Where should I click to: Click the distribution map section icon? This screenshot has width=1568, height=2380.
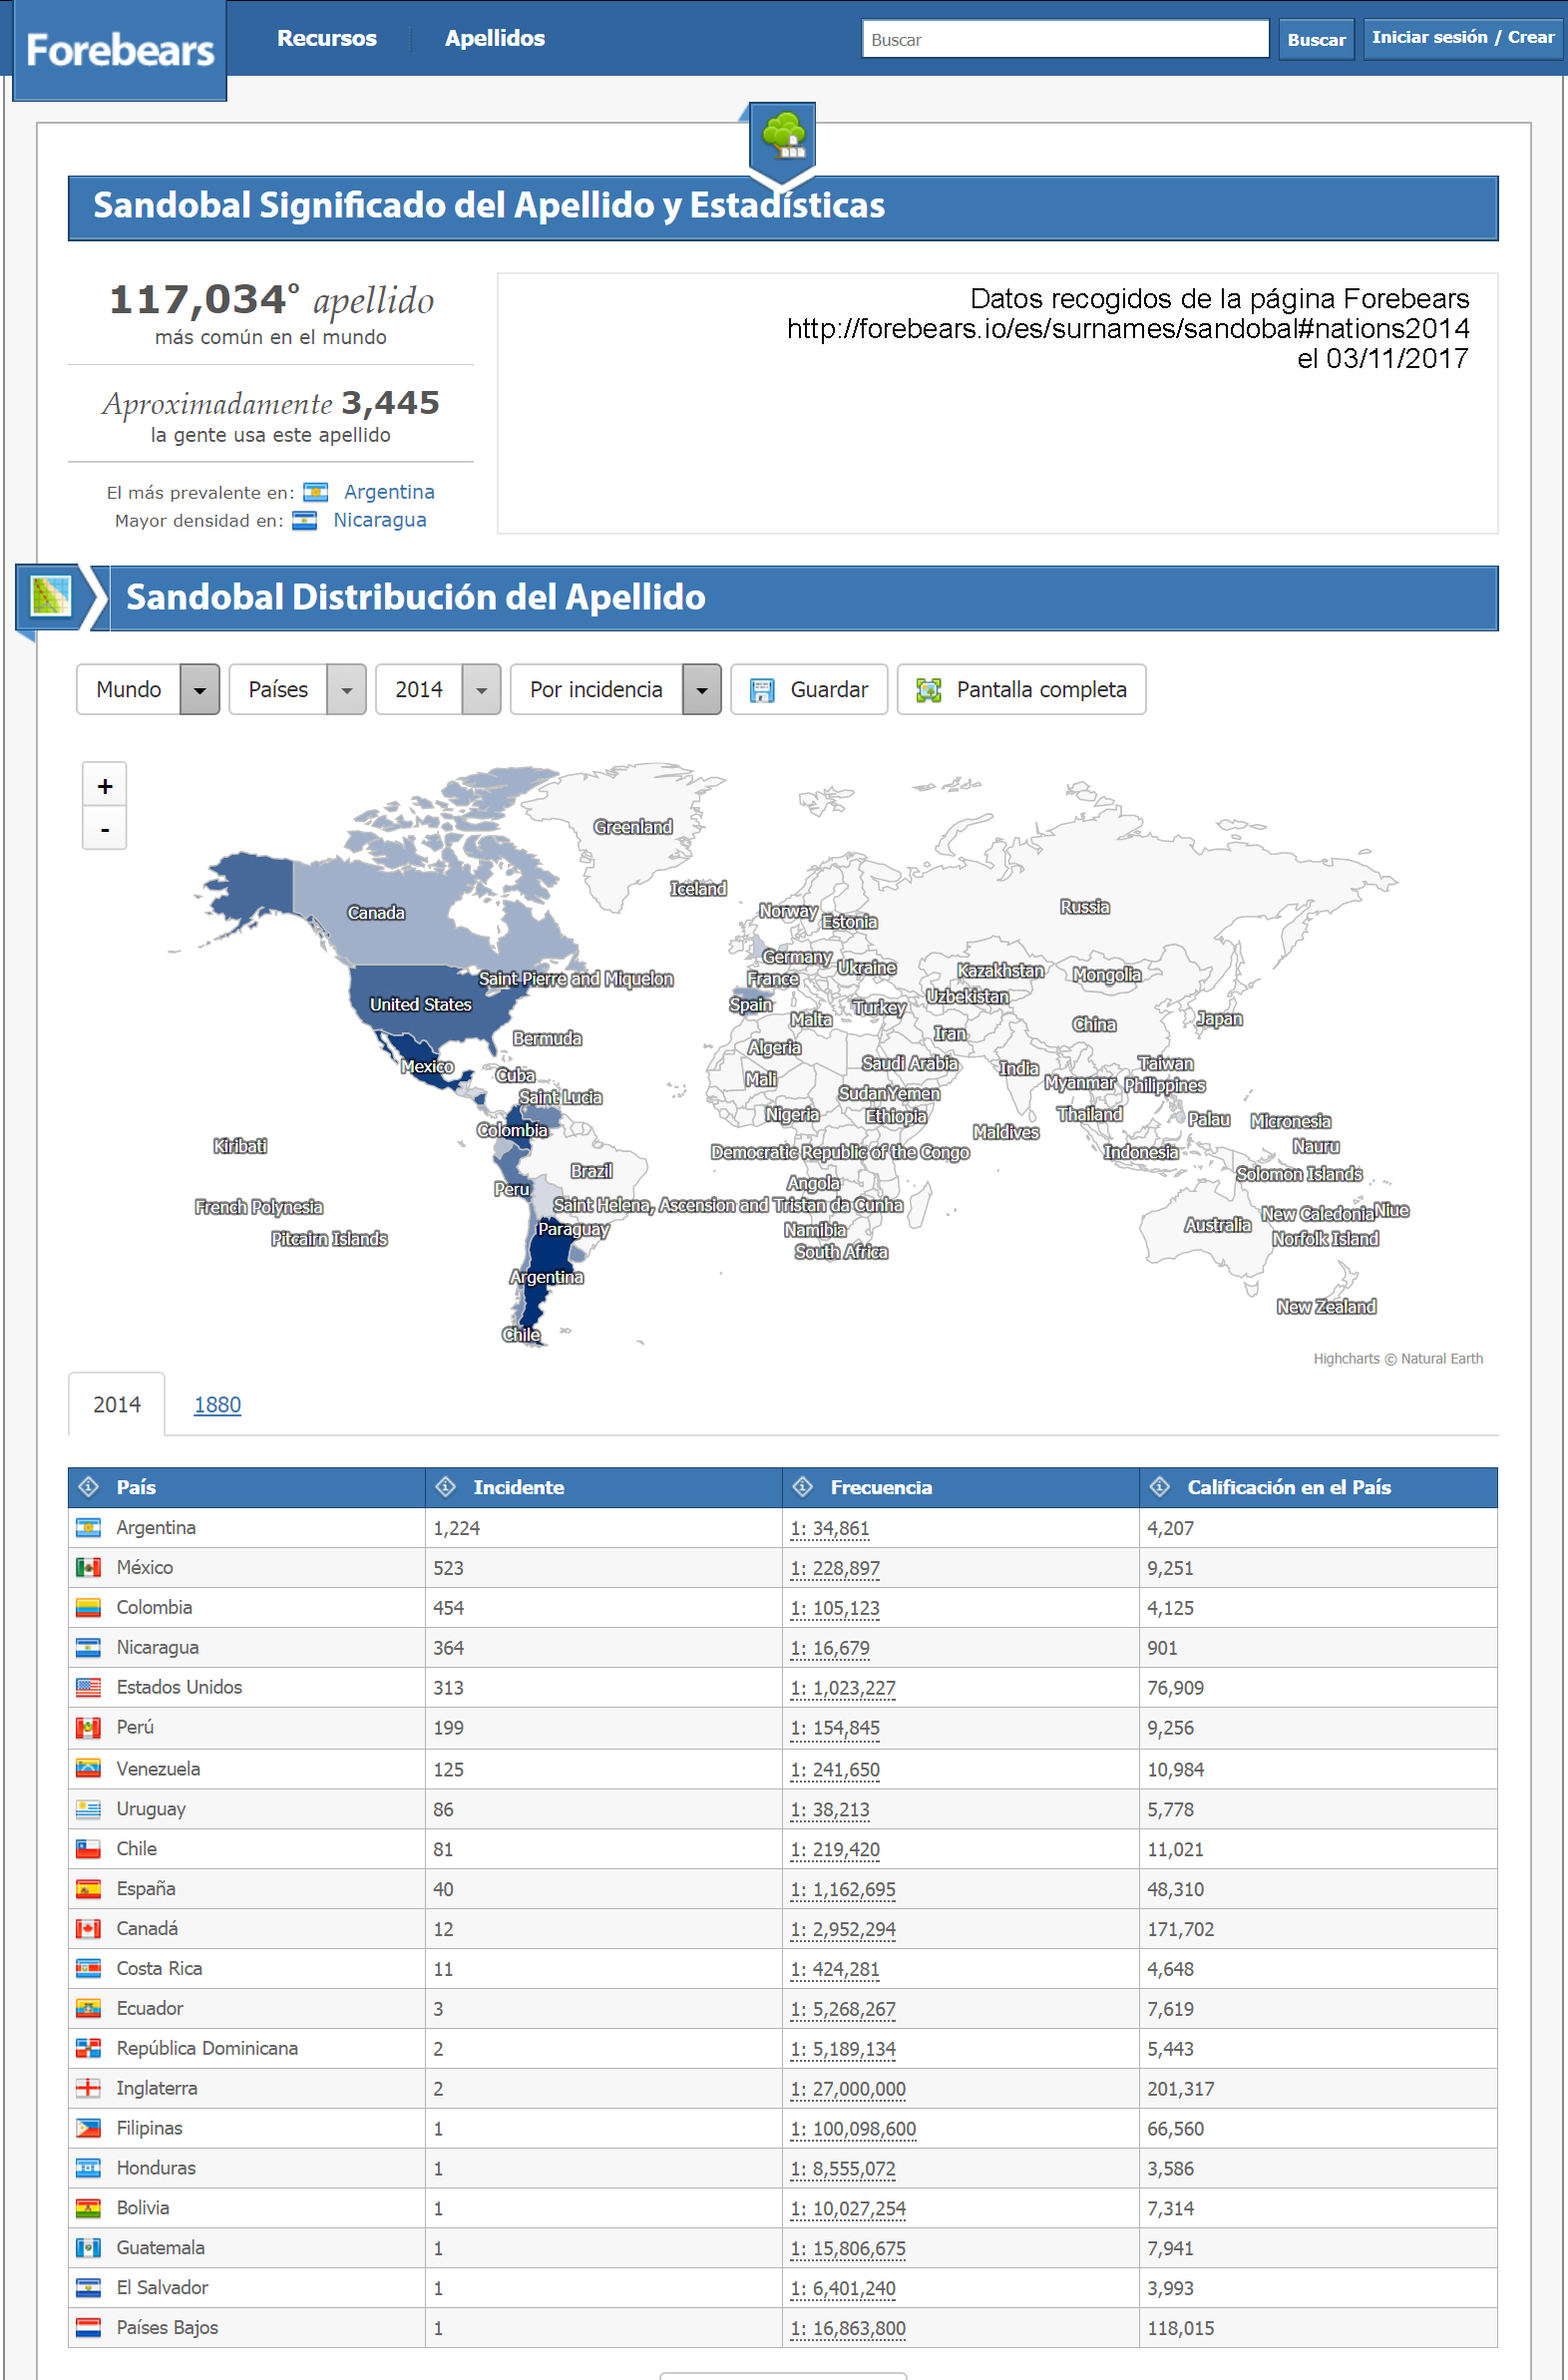[x=52, y=597]
